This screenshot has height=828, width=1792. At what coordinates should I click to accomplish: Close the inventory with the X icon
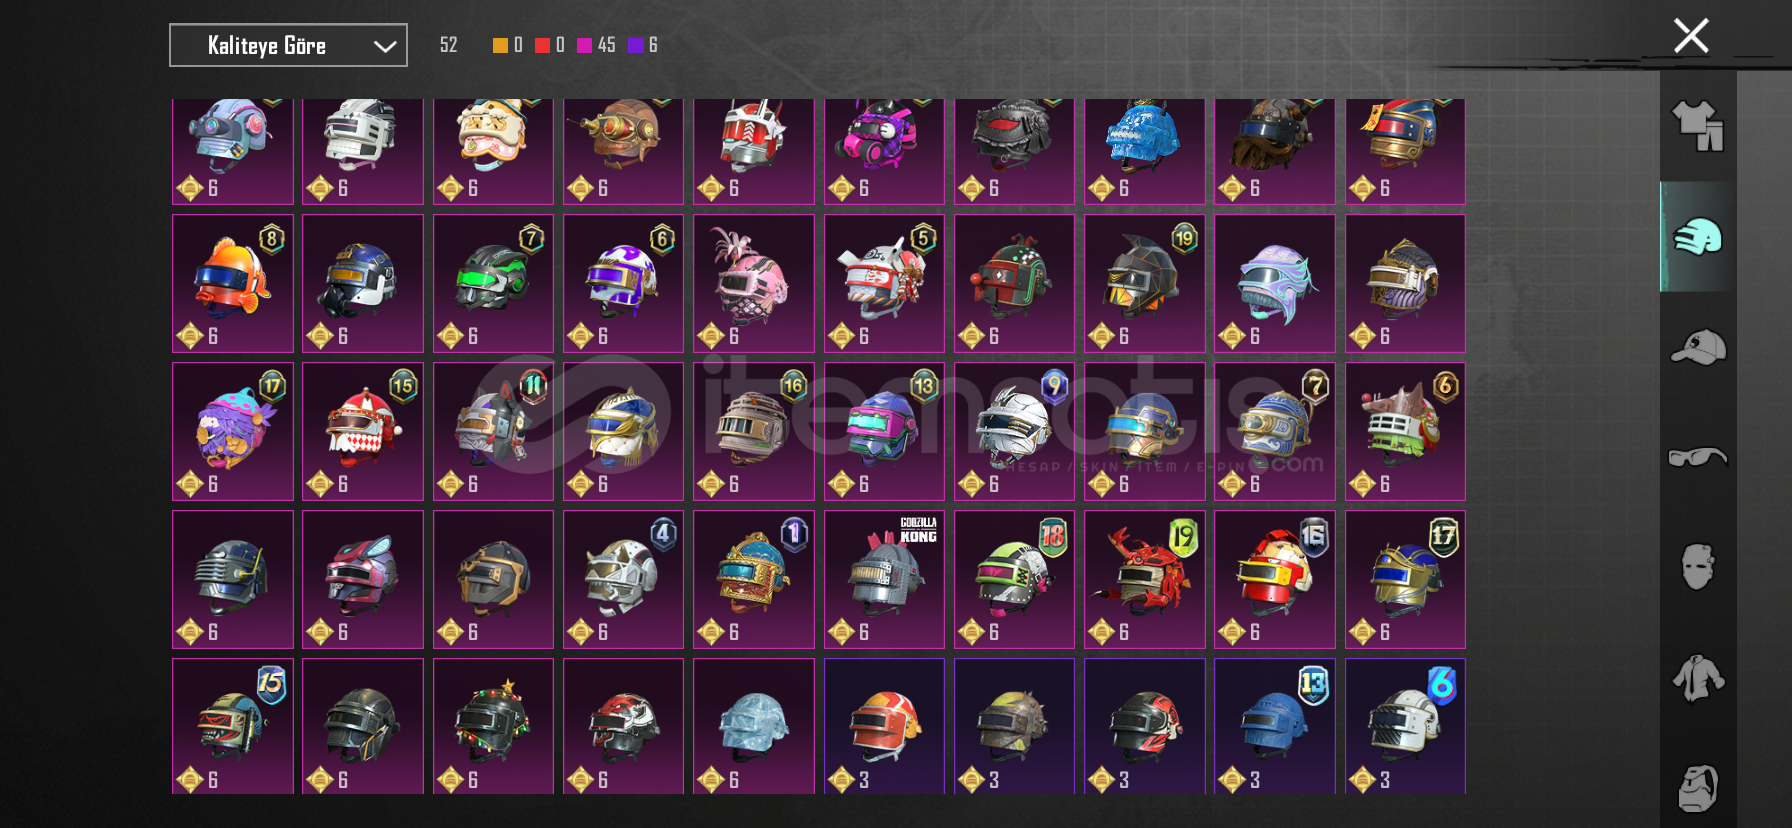pyautogui.click(x=1691, y=36)
